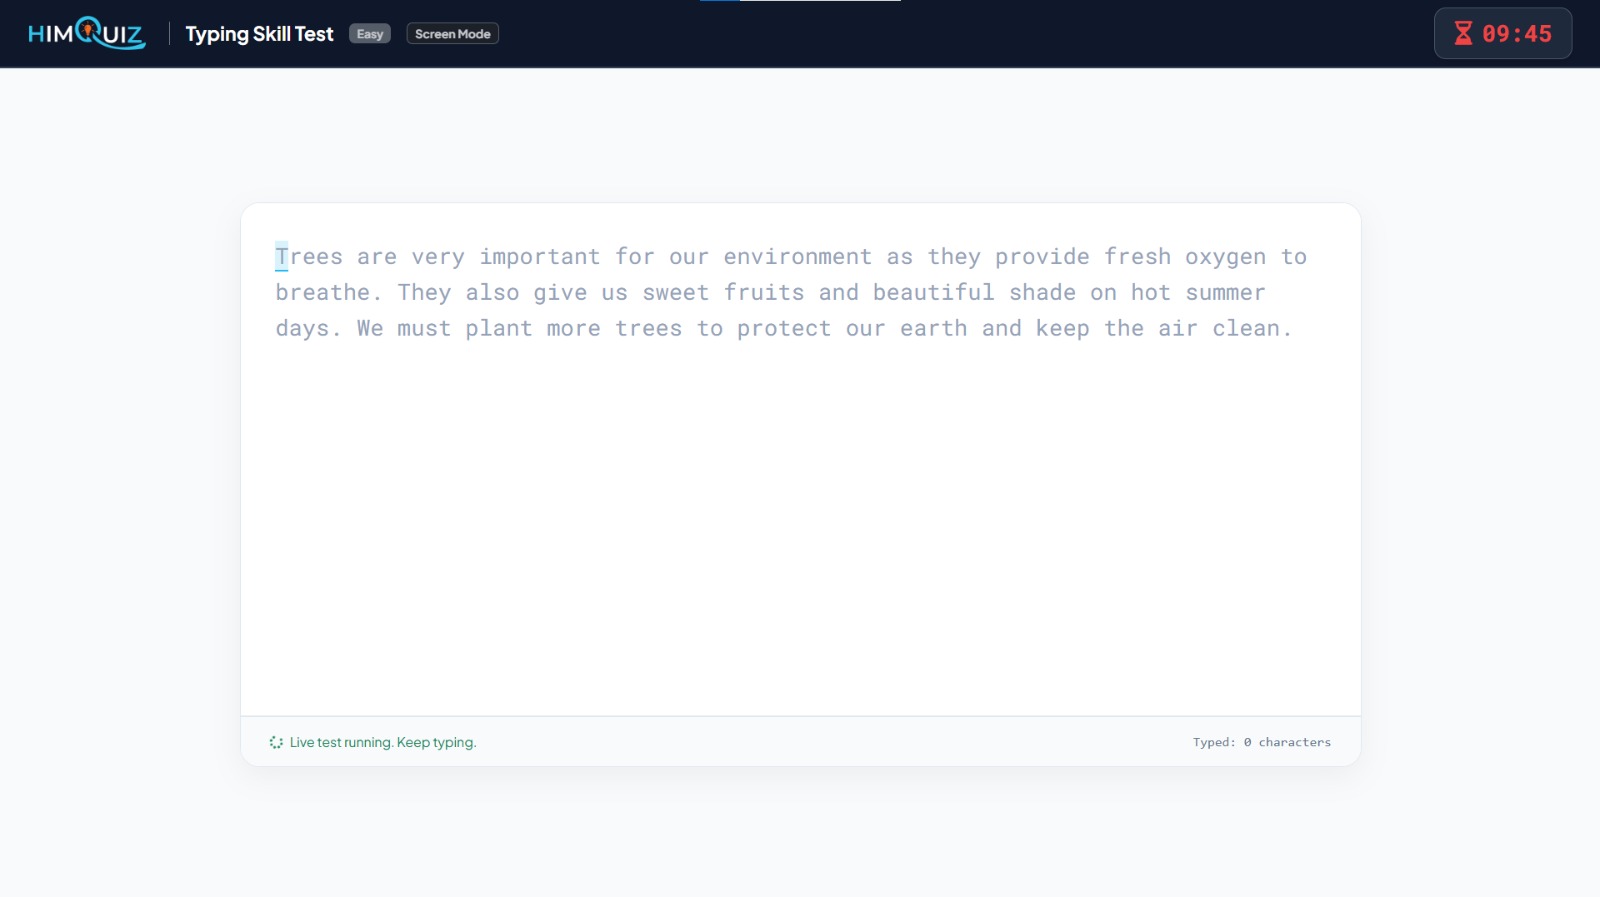Click the word 'breathe.' in the passage
Viewport: 1600px width, 897px height.
(329, 293)
